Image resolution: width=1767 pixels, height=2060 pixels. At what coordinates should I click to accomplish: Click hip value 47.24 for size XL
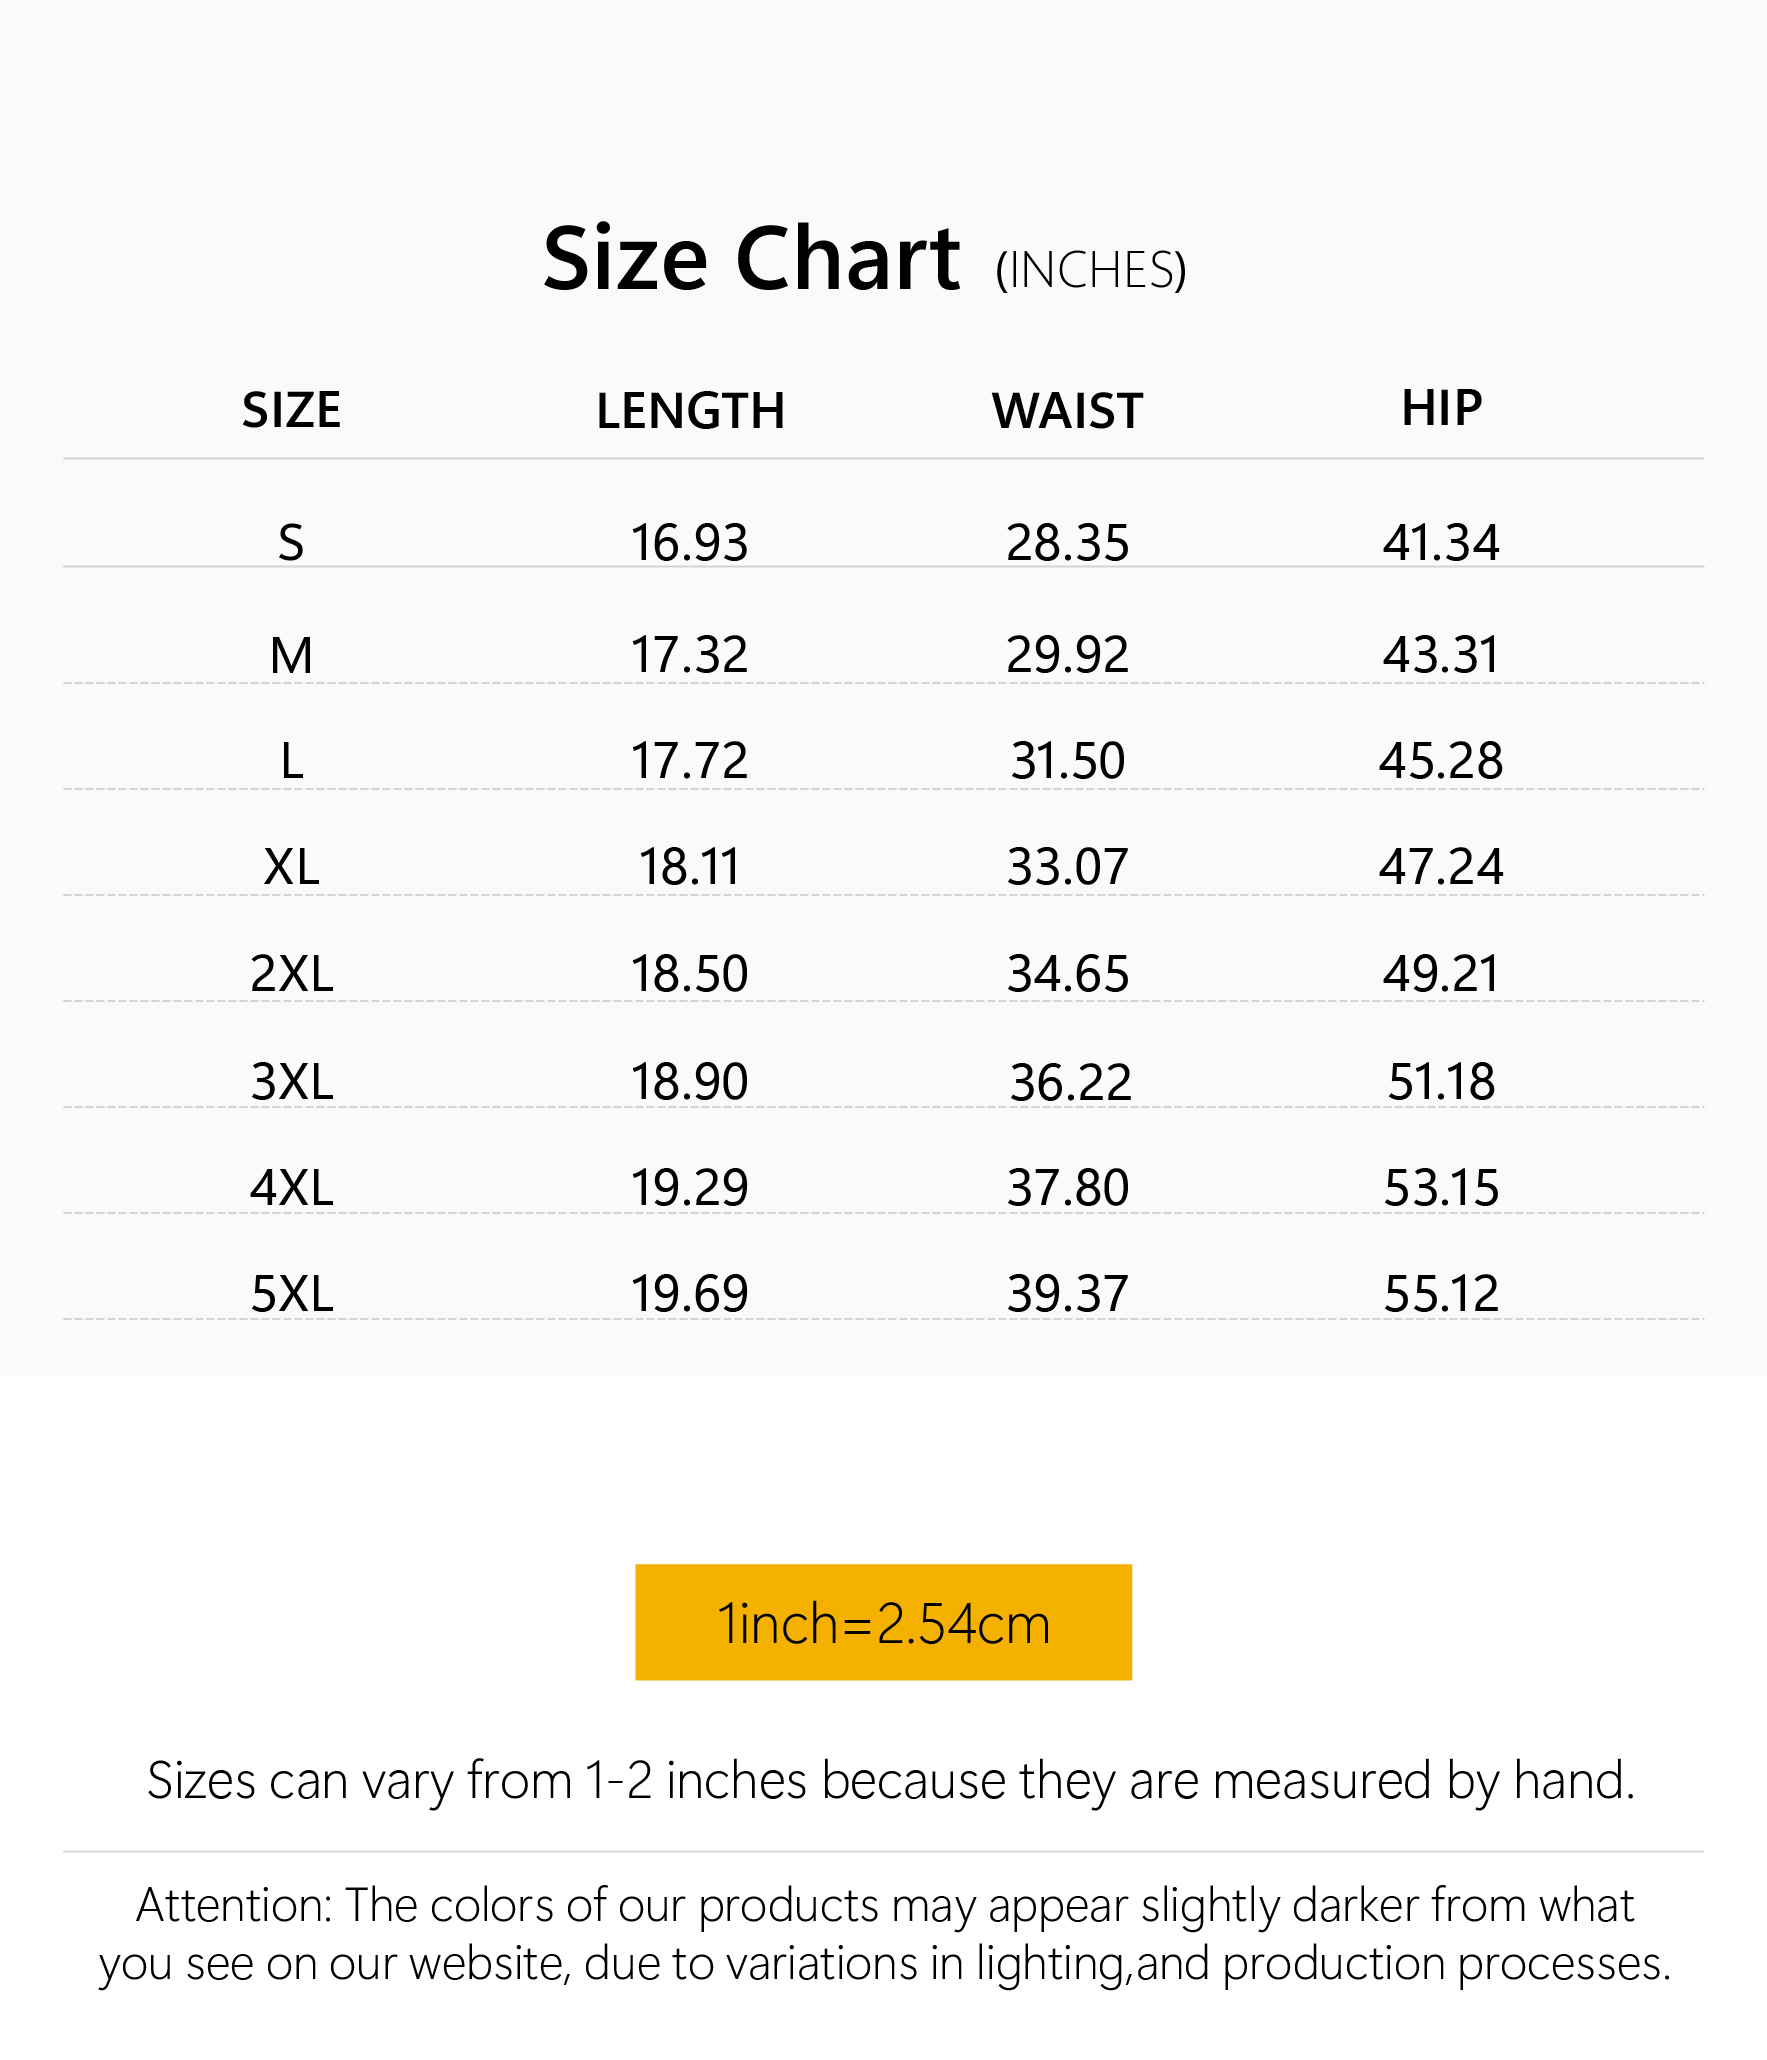1441,867
